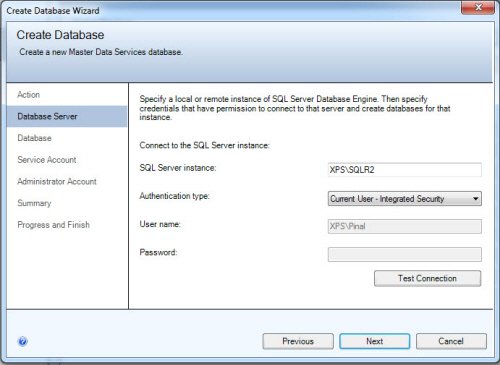Image resolution: width=500 pixels, height=365 pixels.
Task: Switch to the Summary step
Action: (34, 203)
